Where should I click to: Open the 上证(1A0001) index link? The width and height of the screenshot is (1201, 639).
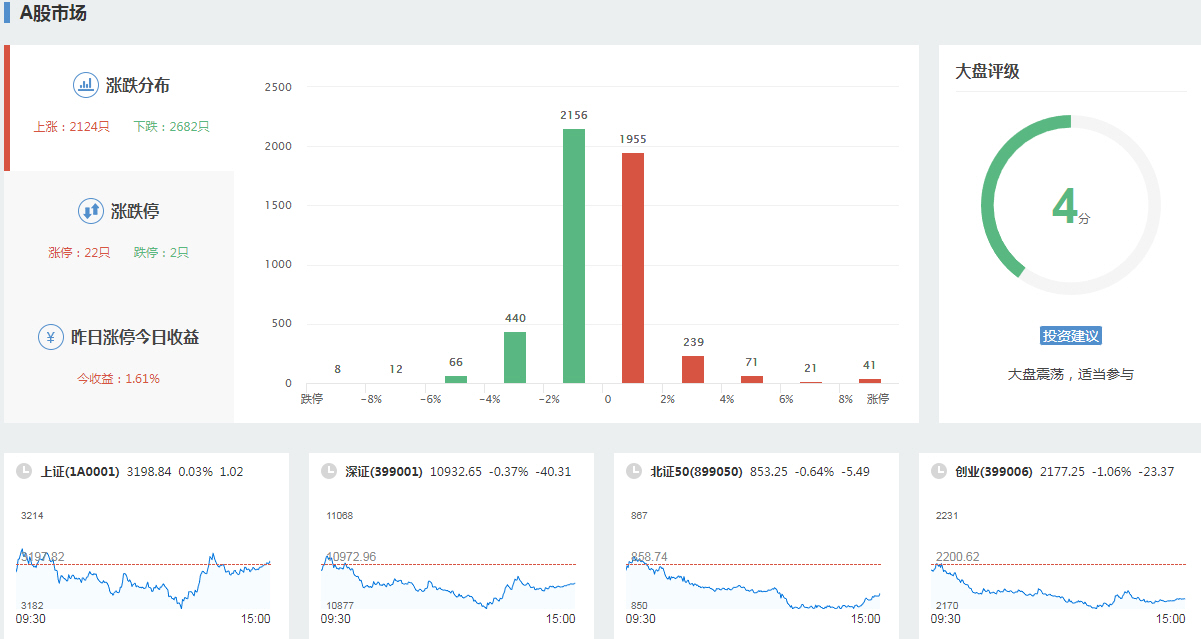coord(80,472)
